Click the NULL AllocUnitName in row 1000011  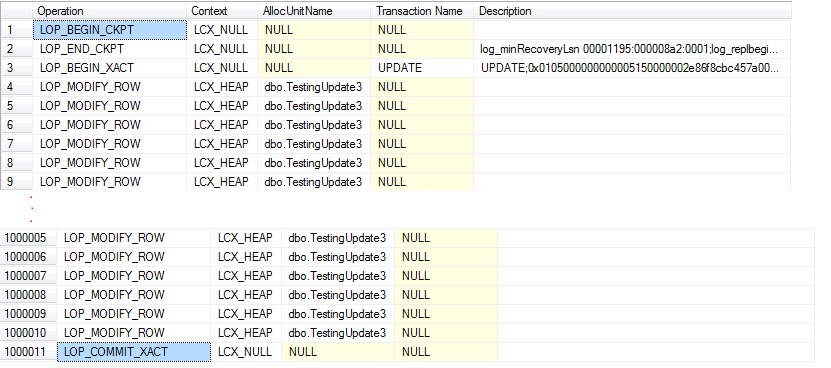pyautogui.click(x=339, y=352)
